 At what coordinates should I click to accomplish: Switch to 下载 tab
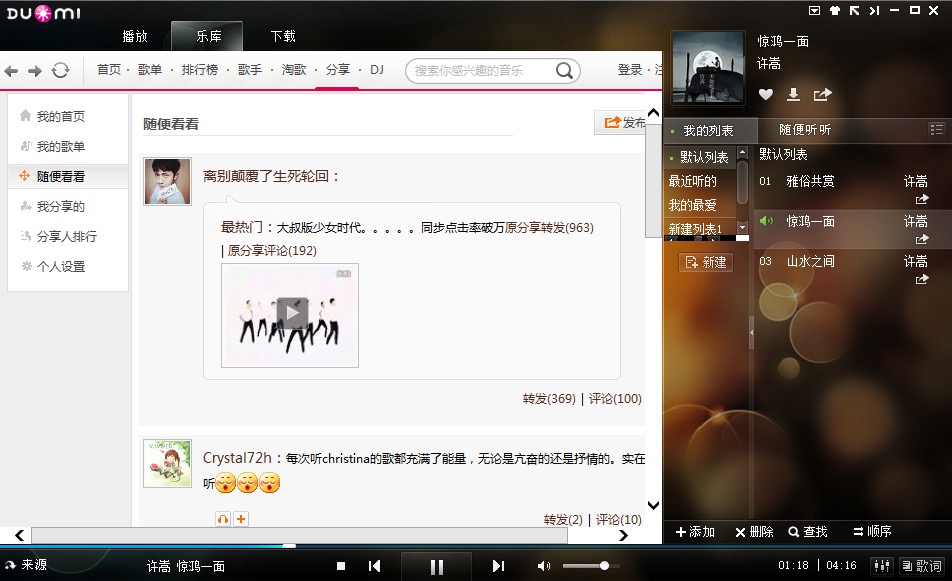pyautogui.click(x=283, y=36)
